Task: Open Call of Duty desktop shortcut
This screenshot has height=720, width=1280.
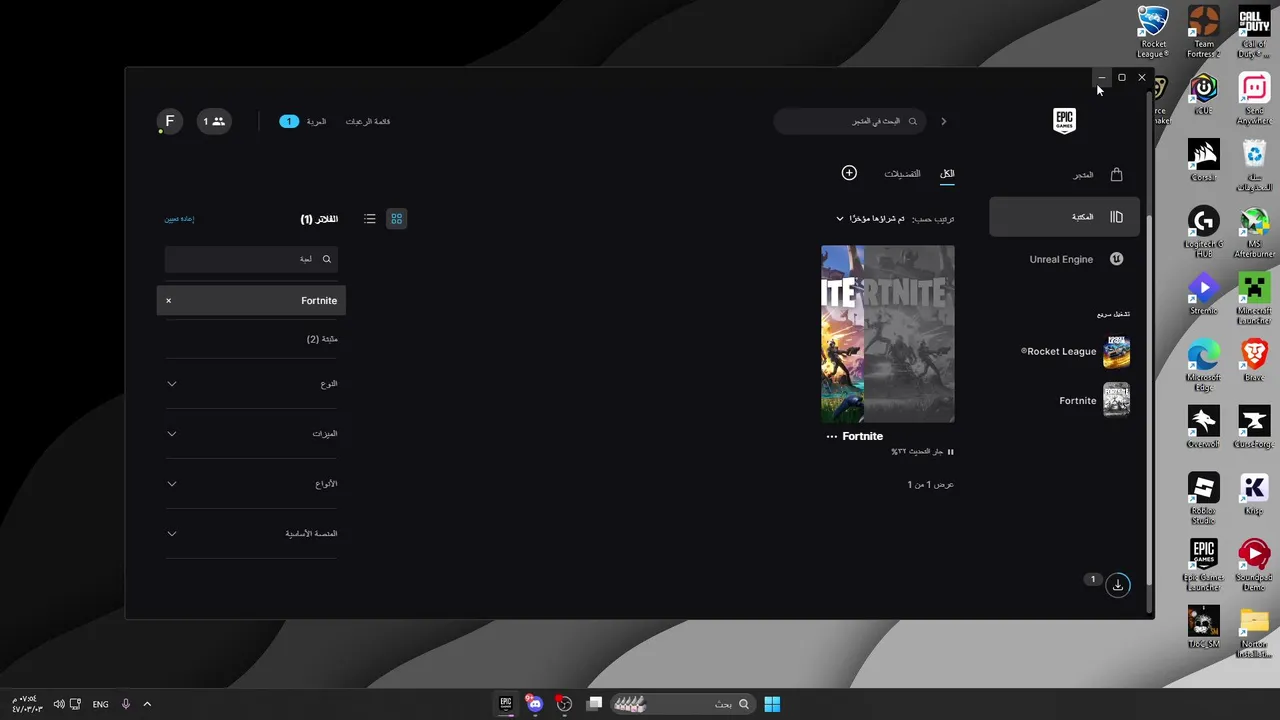Action: click(1254, 33)
